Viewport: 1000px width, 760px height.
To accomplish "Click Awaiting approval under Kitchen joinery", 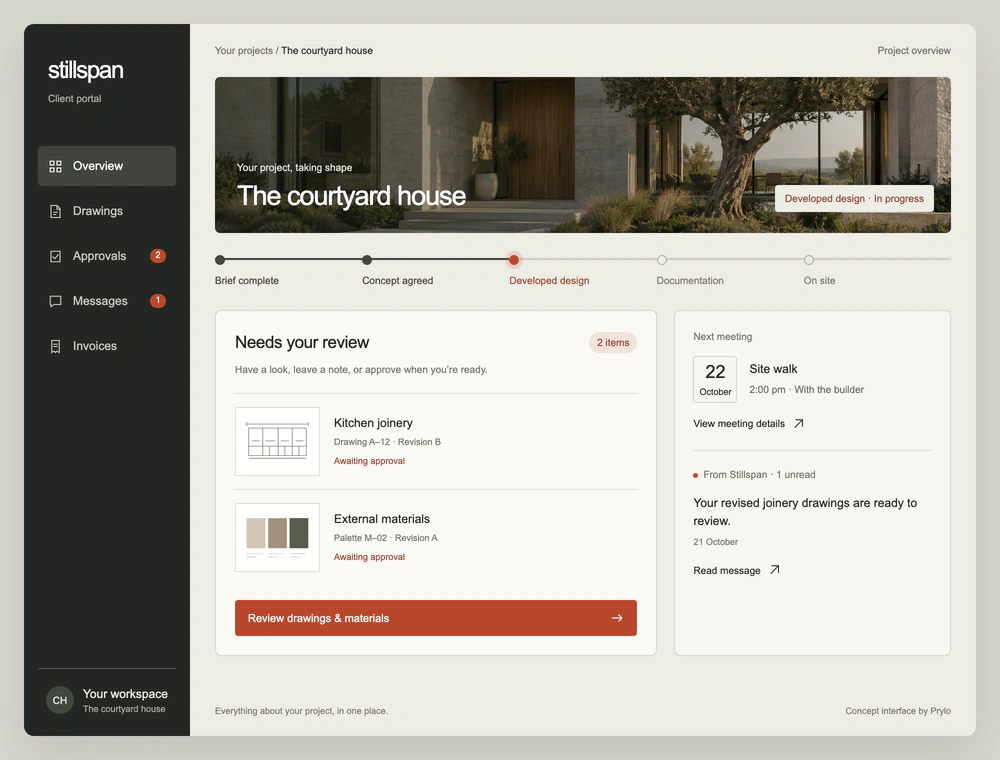I will coord(369,461).
